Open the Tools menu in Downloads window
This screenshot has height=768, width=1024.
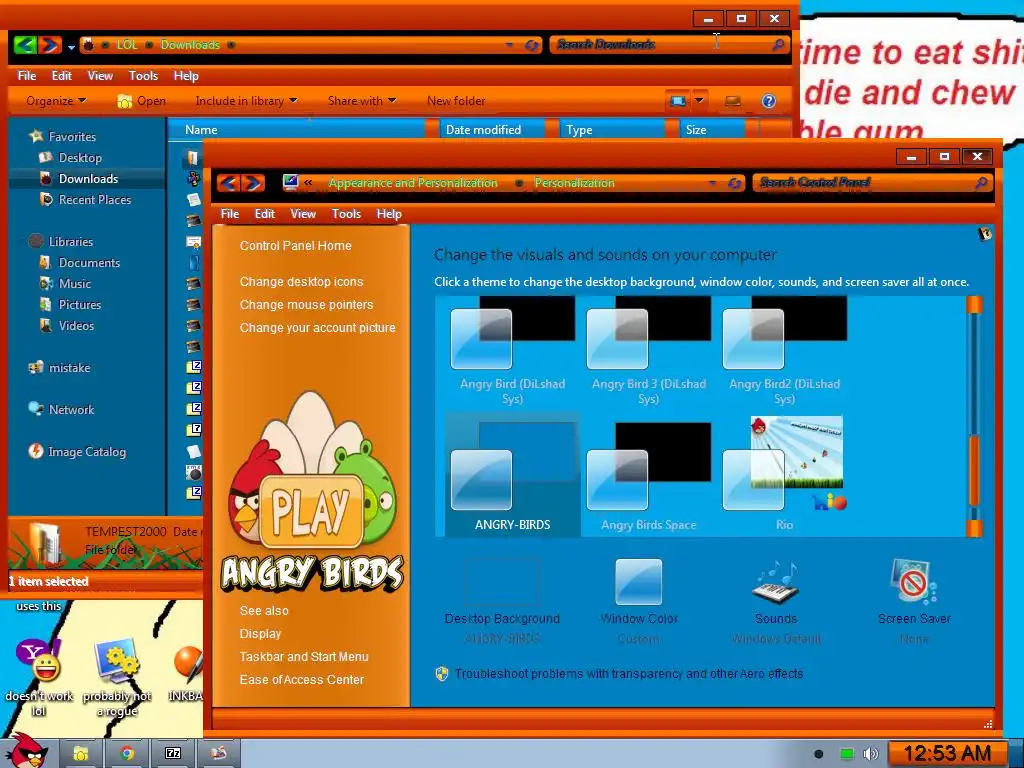coord(143,76)
